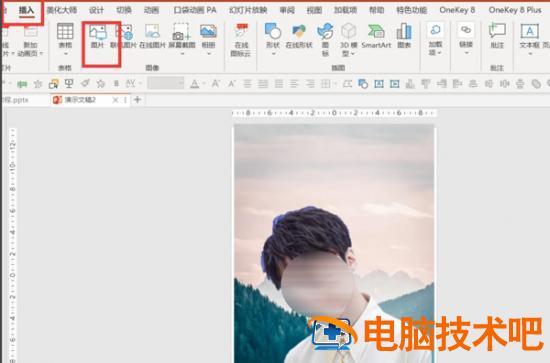Select the portrait picture on the slide
550x363 pixels.
pyautogui.click(x=334, y=243)
